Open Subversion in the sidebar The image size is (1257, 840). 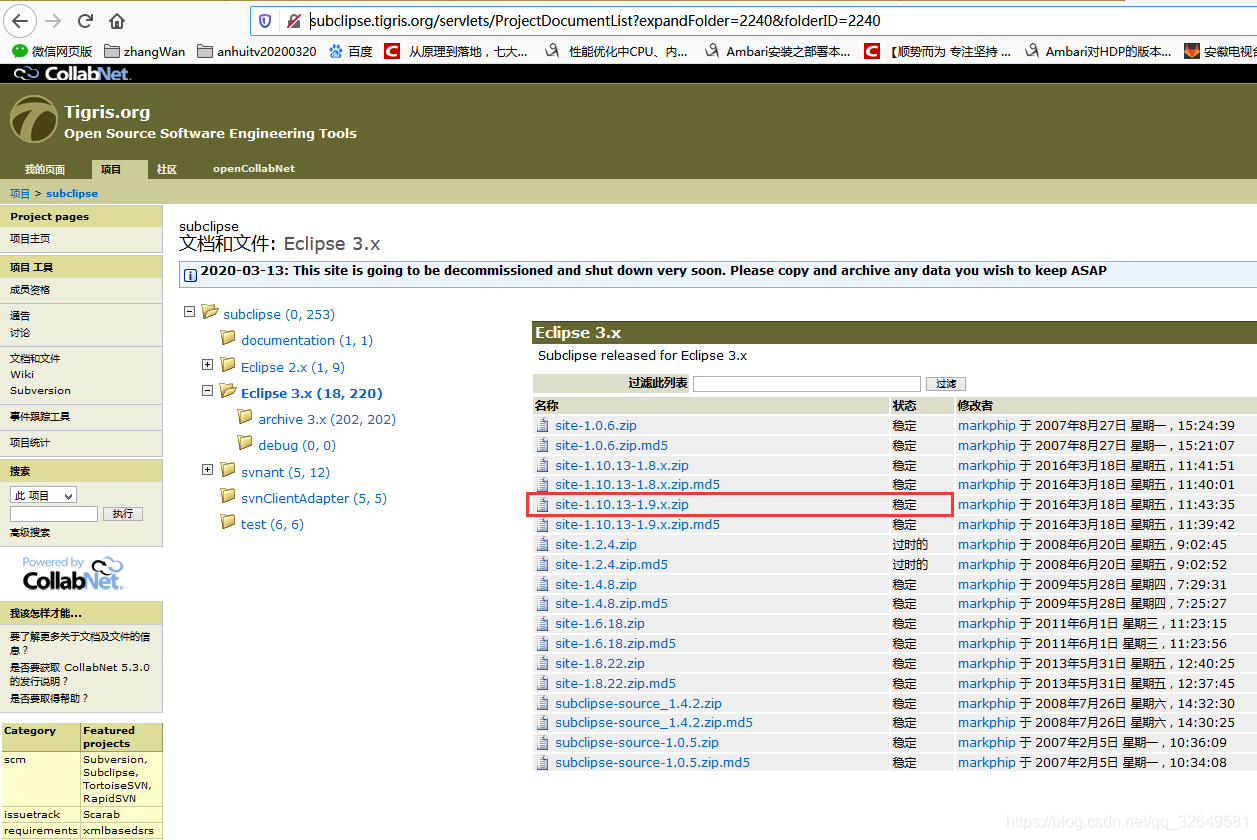[40, 390]
